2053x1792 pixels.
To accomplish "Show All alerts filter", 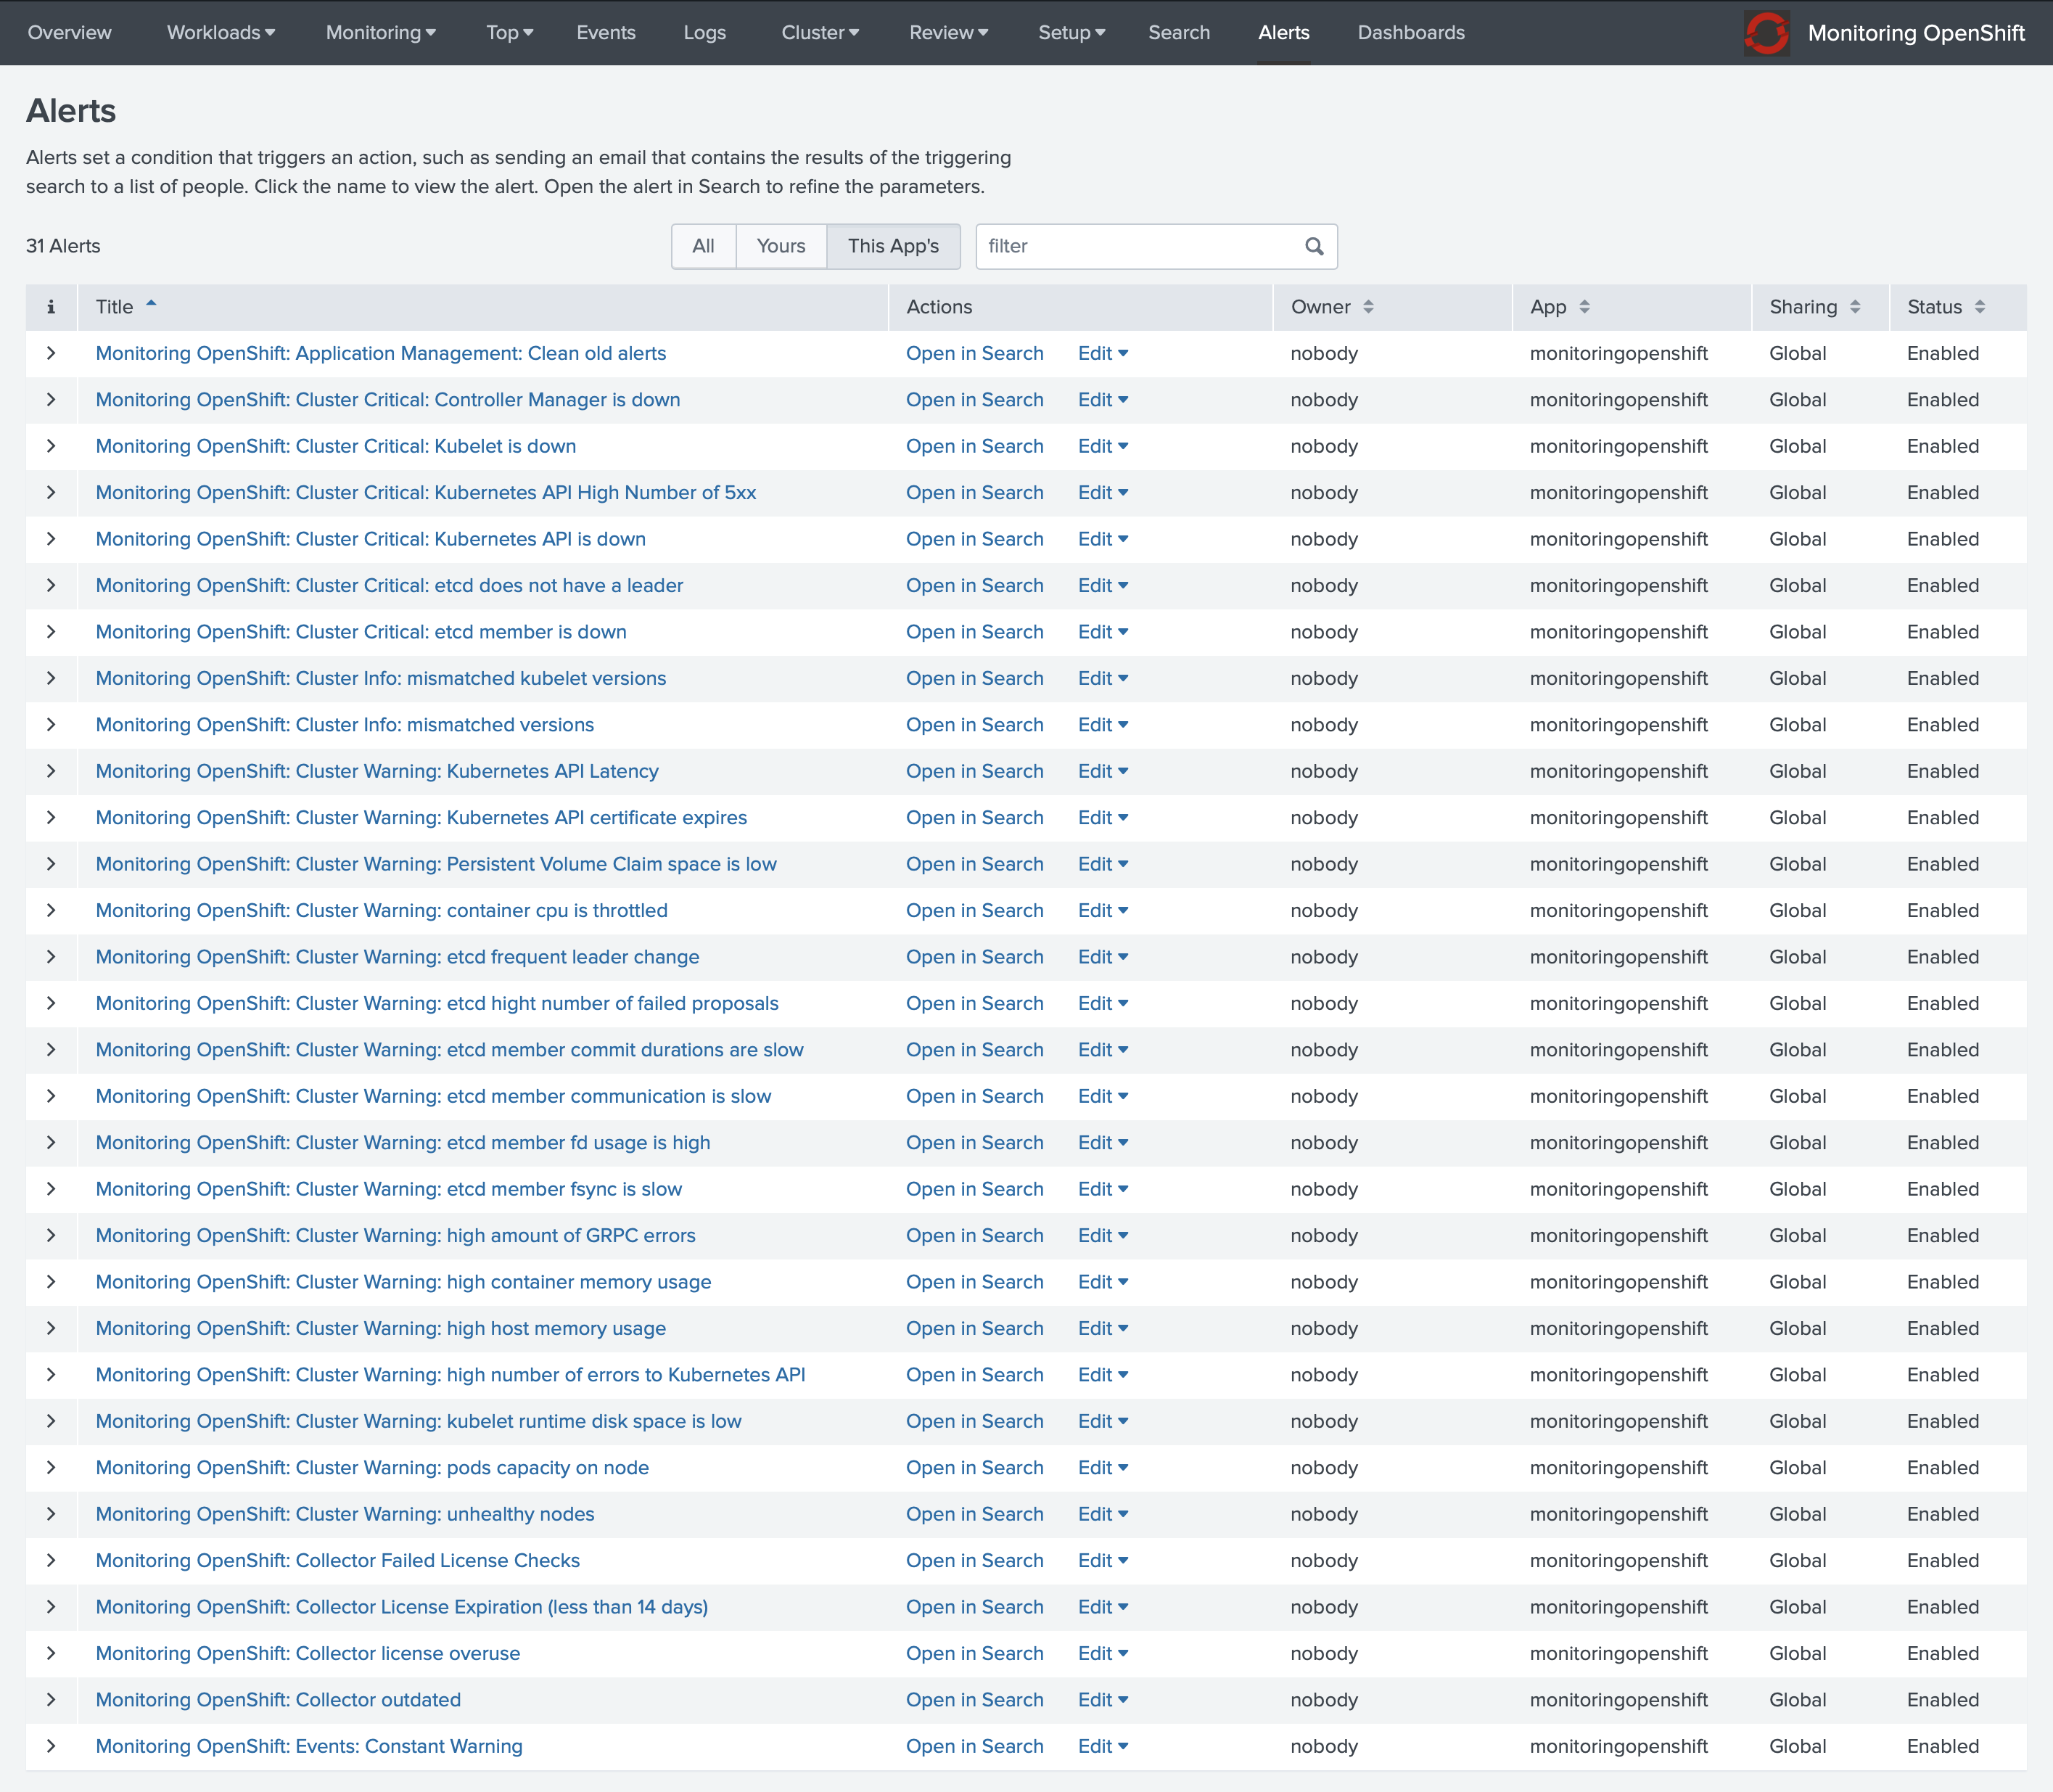I will pos(704,246).
